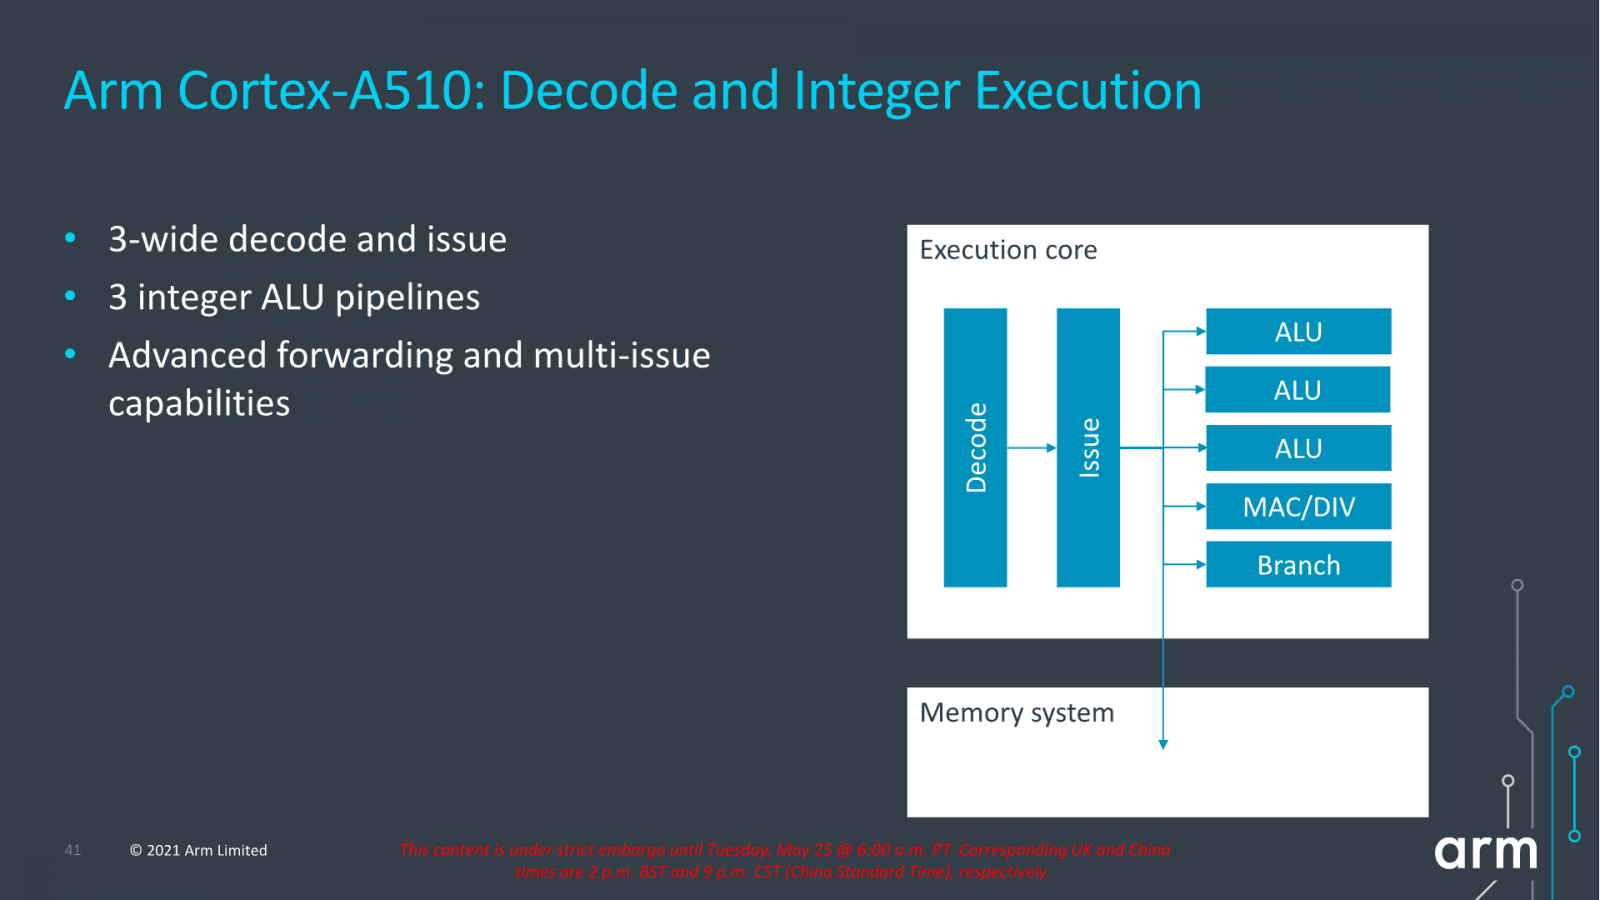Click the slide title 'Arm Cortex-A510: Decode and Integer Execution'
This screenshot has height=900, width=1600.
[633, 91]
